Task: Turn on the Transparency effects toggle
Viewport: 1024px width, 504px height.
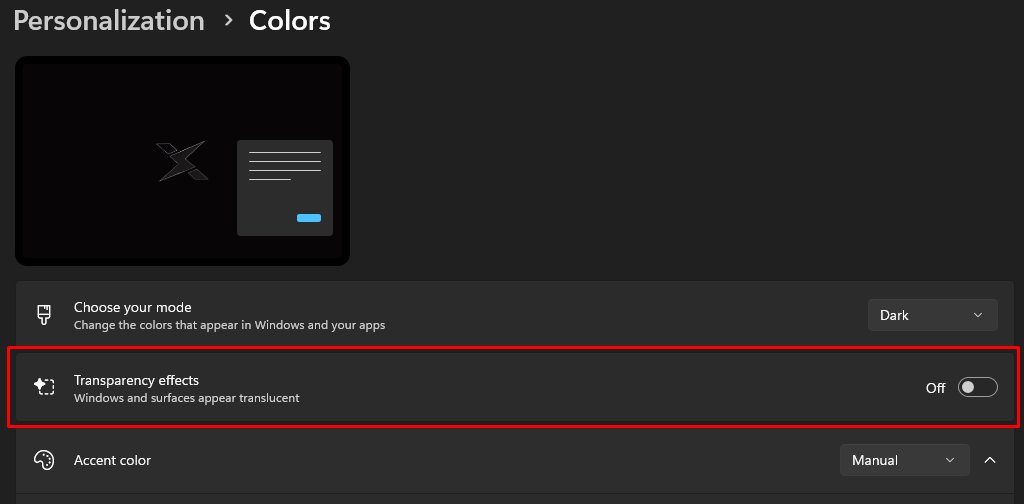Action: pyautogui.click(x=977, y=387)
